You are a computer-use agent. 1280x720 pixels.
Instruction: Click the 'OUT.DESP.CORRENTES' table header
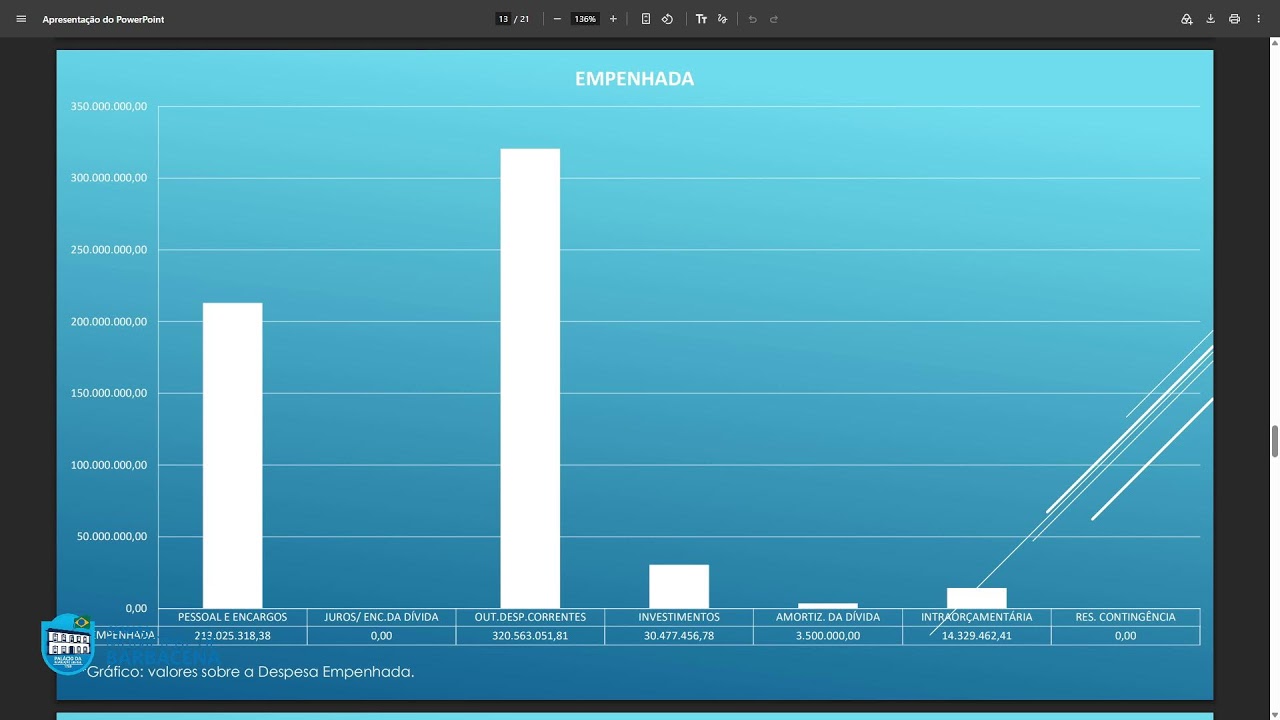530,617
